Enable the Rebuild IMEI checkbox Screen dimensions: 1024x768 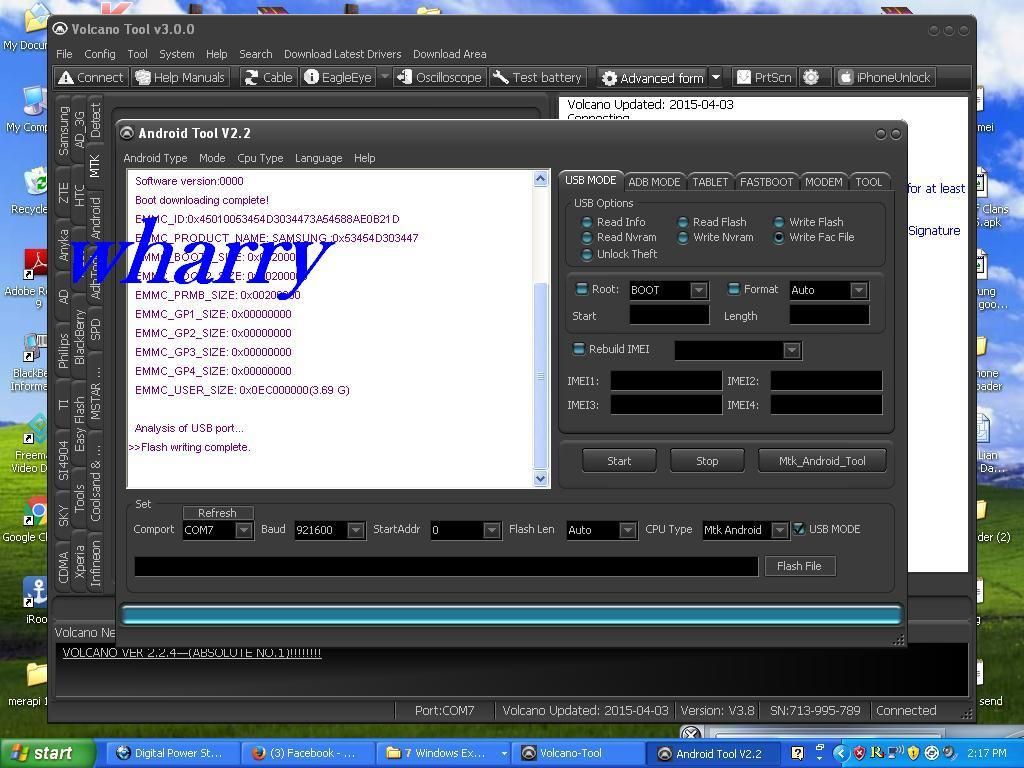pyautogui.click(x=578, y=349)
